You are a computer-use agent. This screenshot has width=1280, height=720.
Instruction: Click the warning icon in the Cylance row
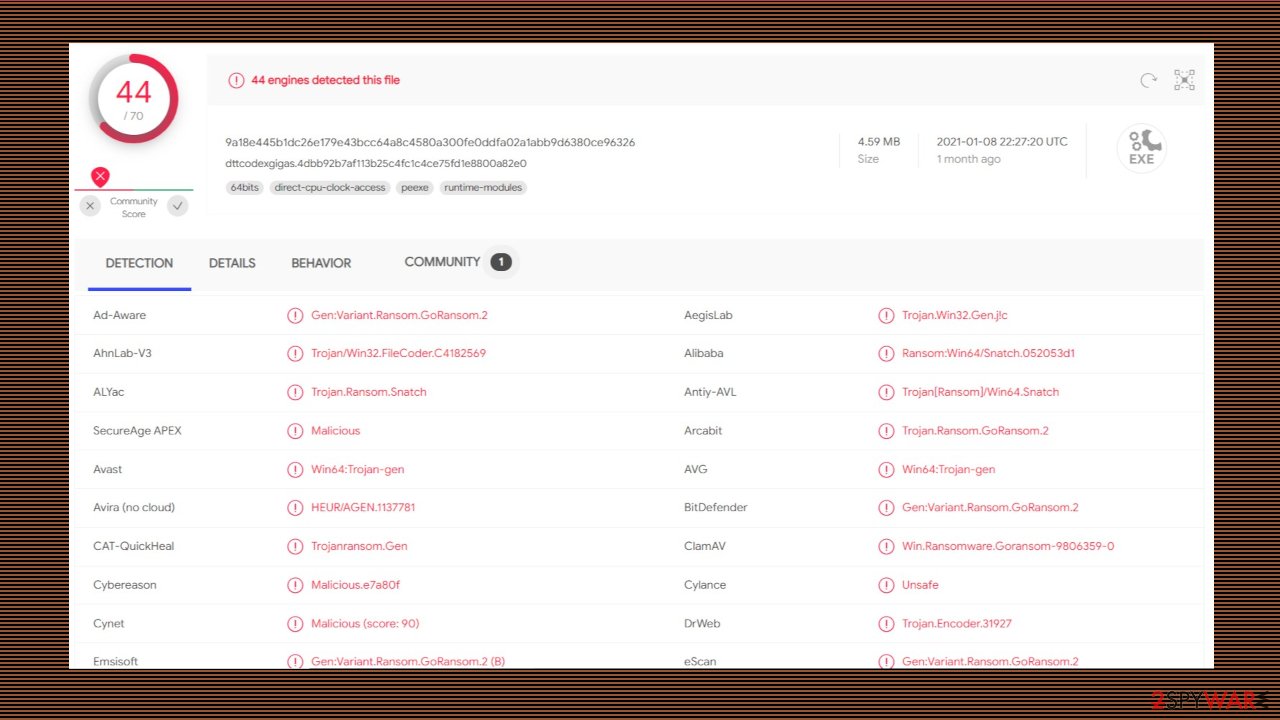(886, 585)
